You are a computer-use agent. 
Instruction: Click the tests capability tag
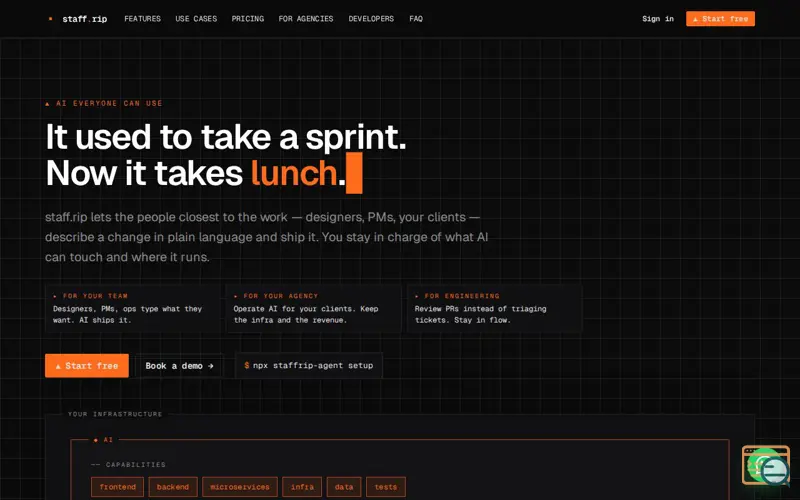click(386, 487)
